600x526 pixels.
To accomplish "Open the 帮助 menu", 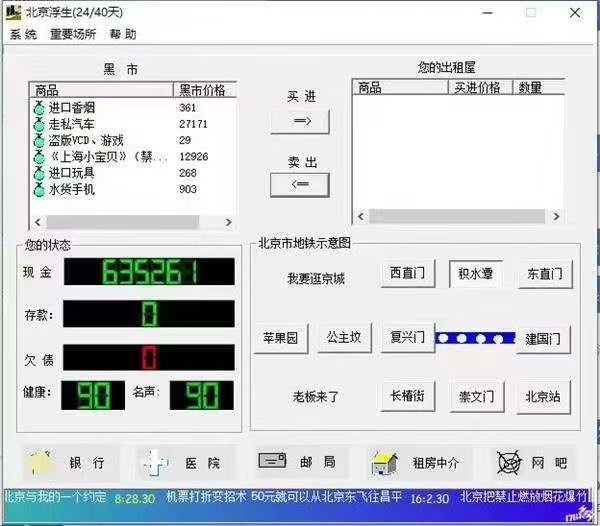I will click(x=123, y=34).
